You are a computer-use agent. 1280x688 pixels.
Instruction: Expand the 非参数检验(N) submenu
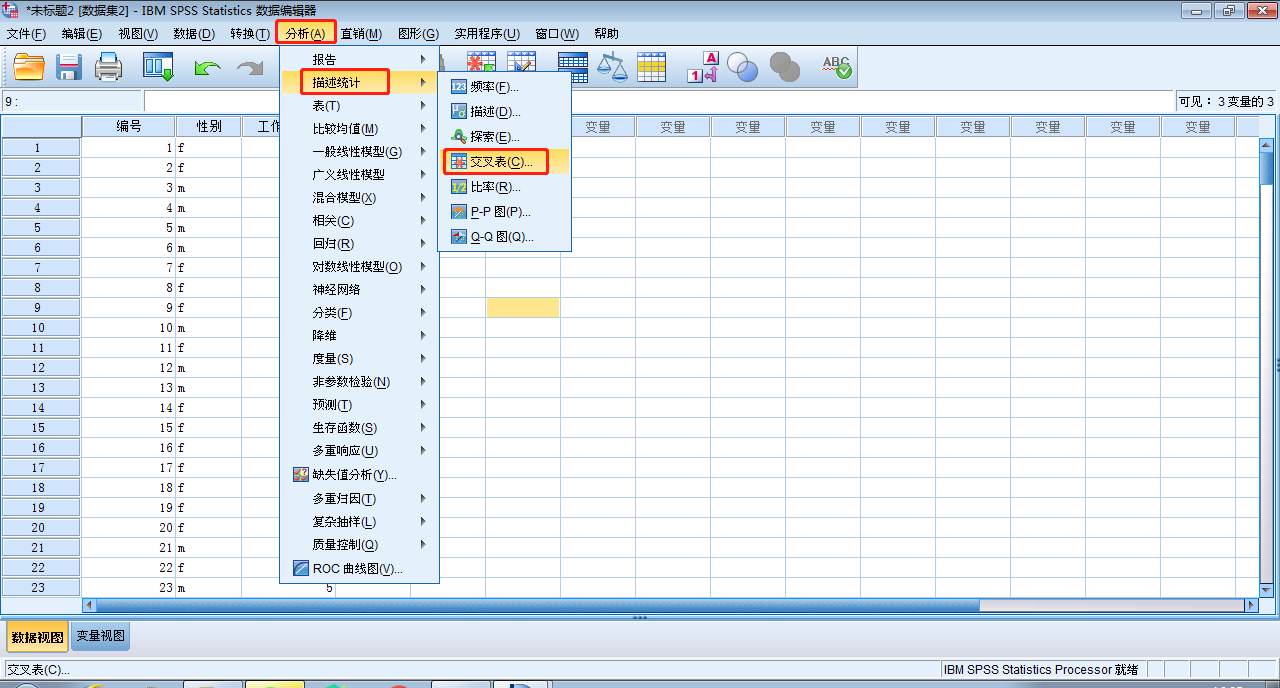point(351,382)
